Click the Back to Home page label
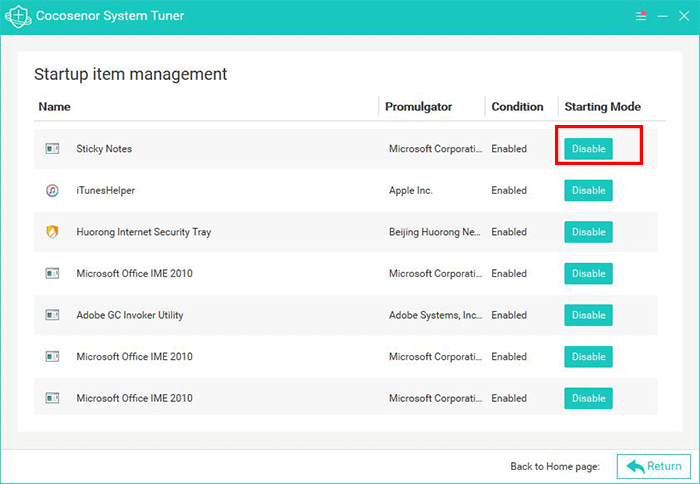The height and width of the screenshot is (484, 700). [555, 467]
